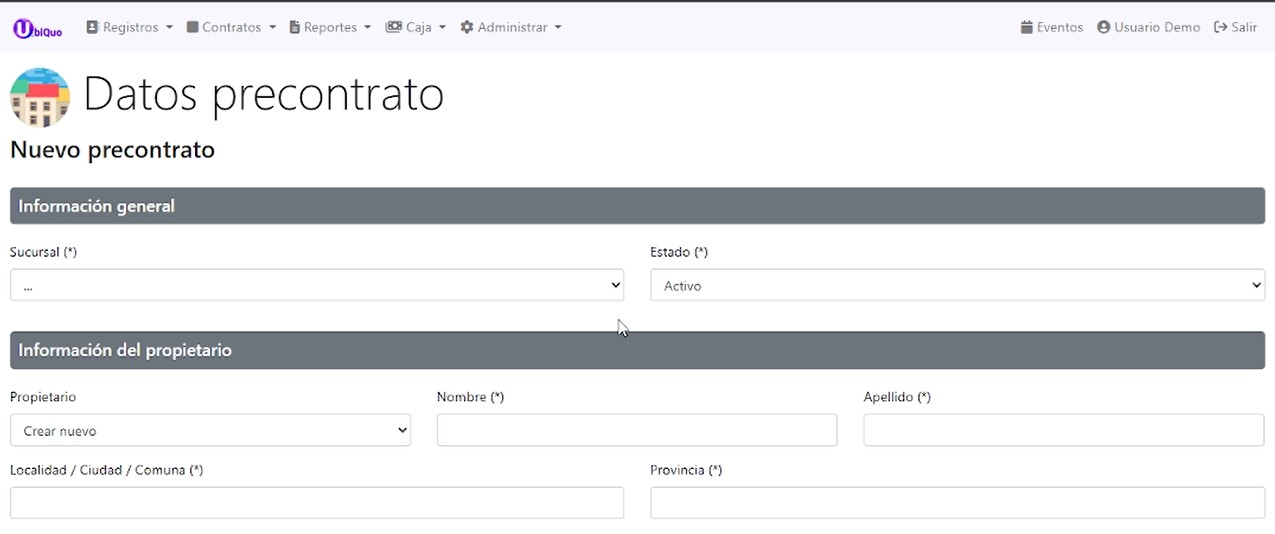The width and height of the screenshot is (1275, 534).
Task: Open the Usuario Demo profile link
Action: point(1148,28)
